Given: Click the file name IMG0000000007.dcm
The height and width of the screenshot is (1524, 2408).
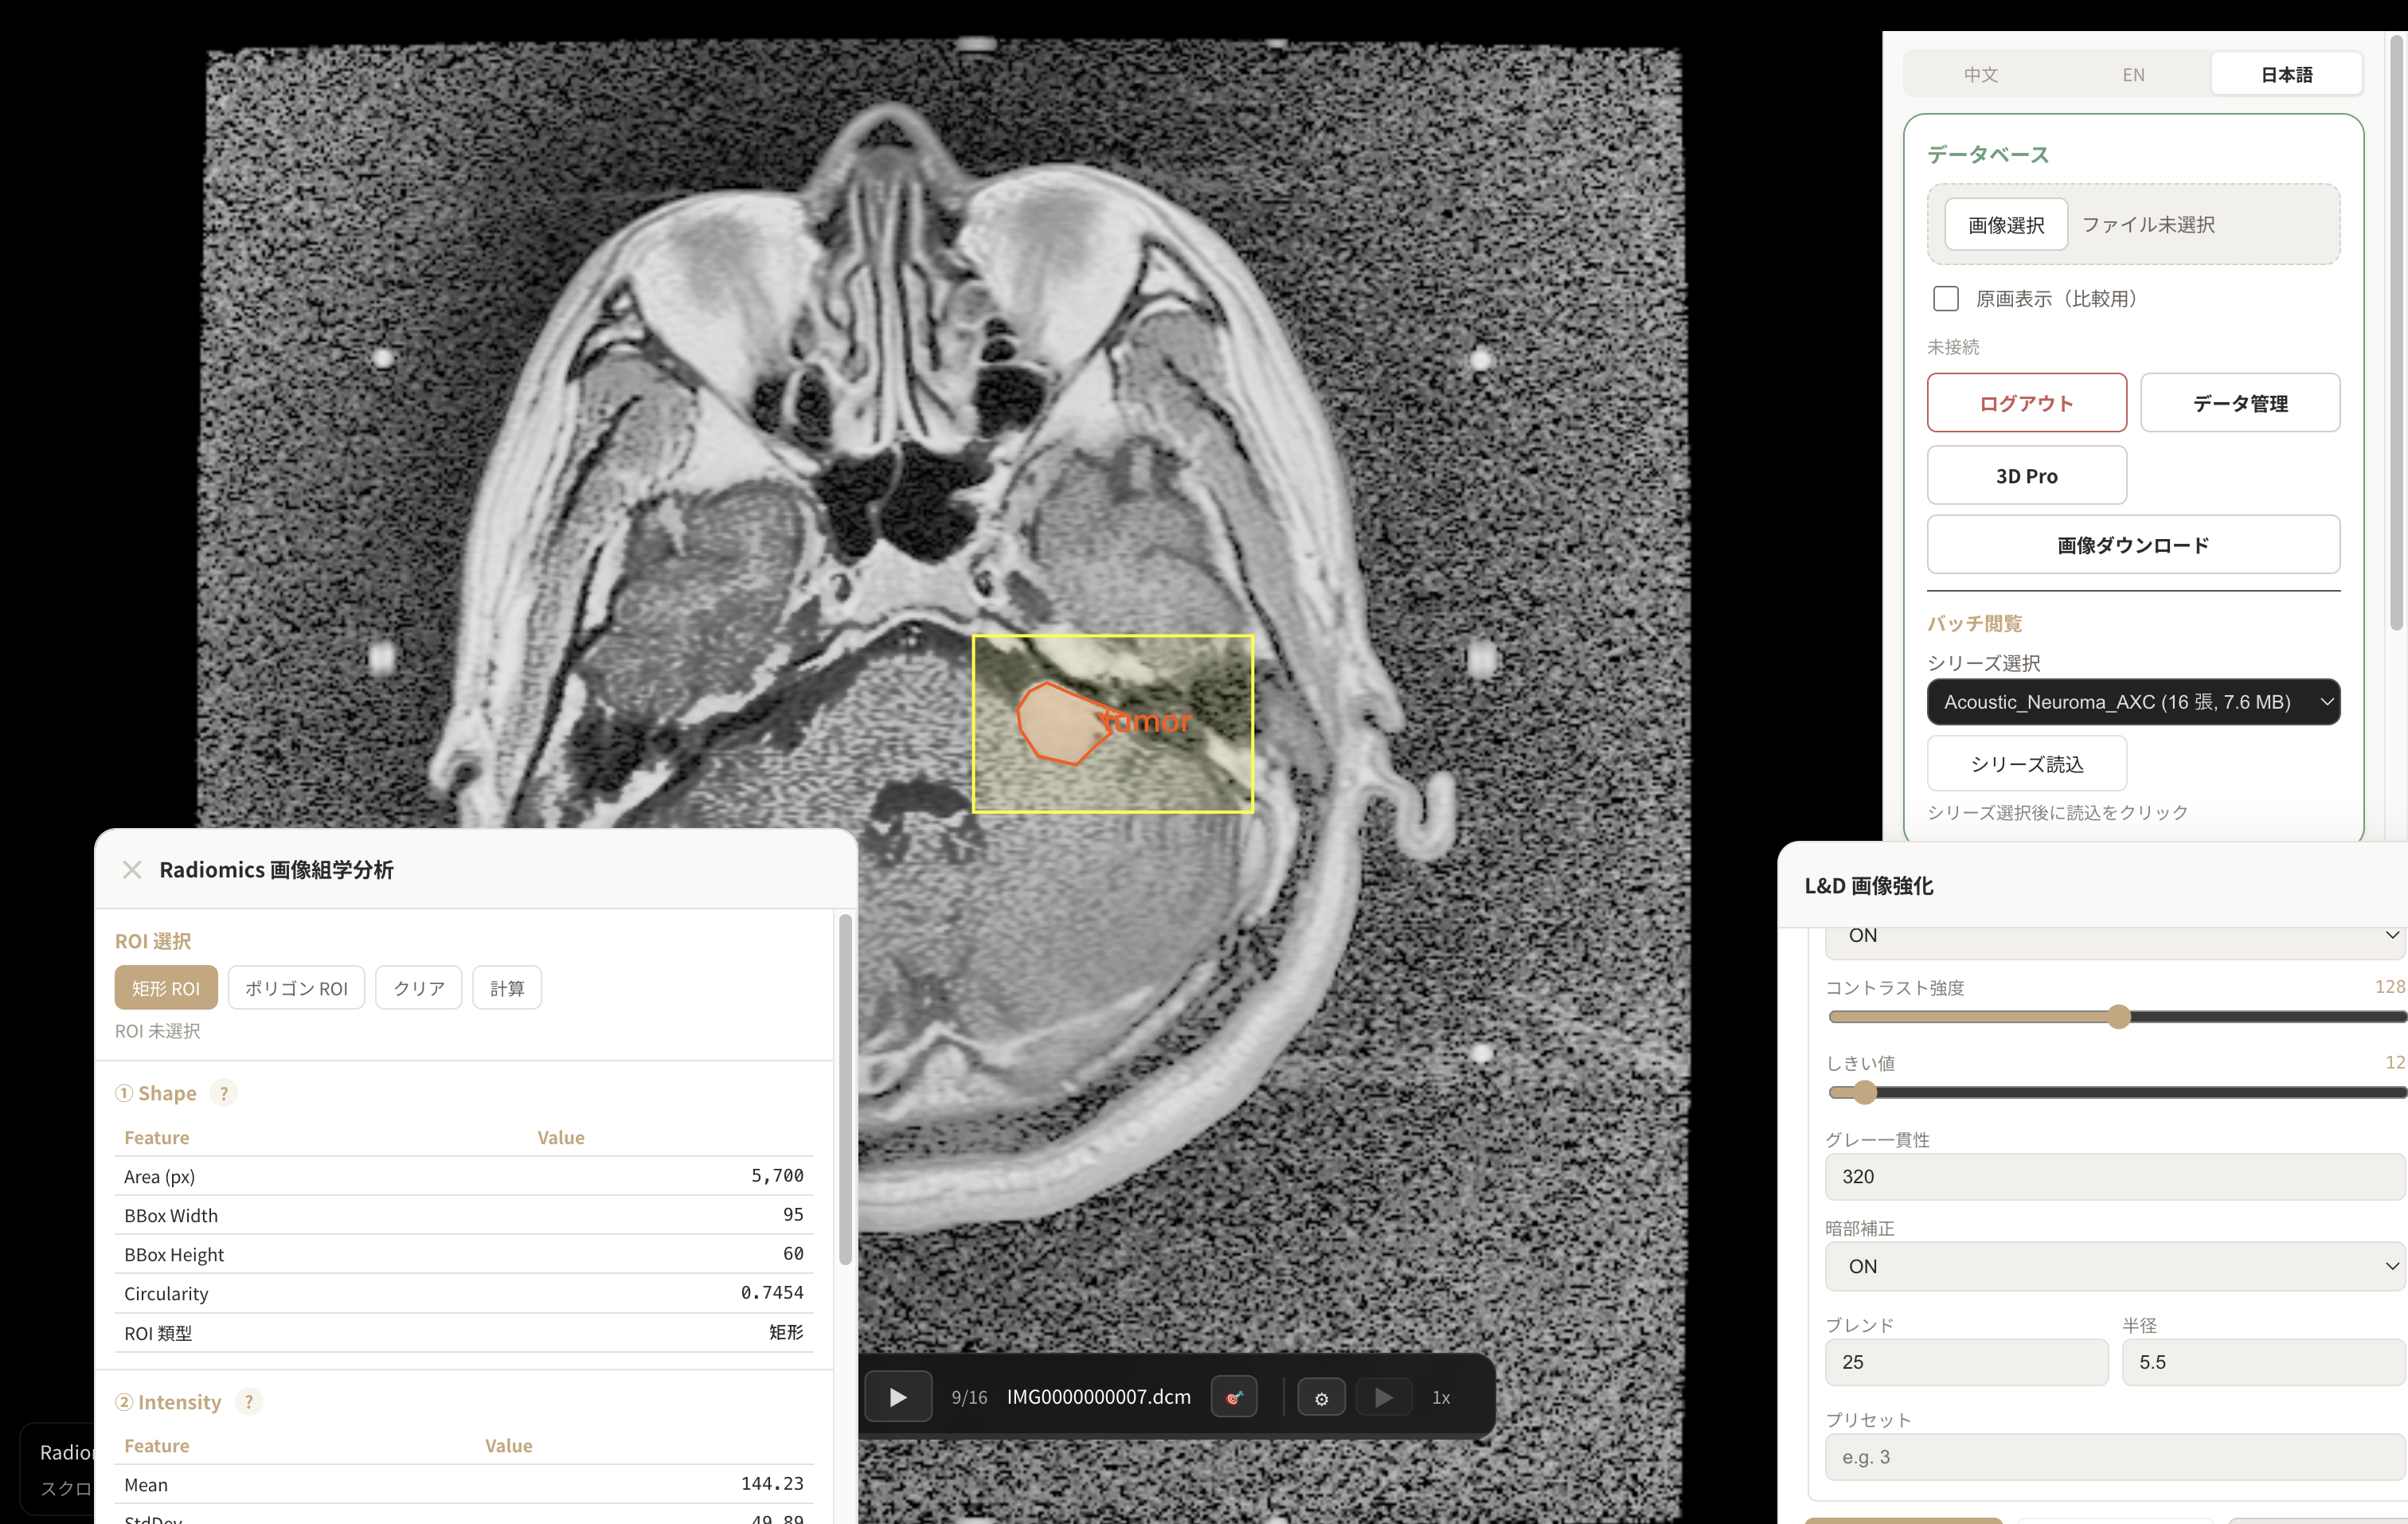Looking at the screenshot, I should (x=1098, y=1397).
